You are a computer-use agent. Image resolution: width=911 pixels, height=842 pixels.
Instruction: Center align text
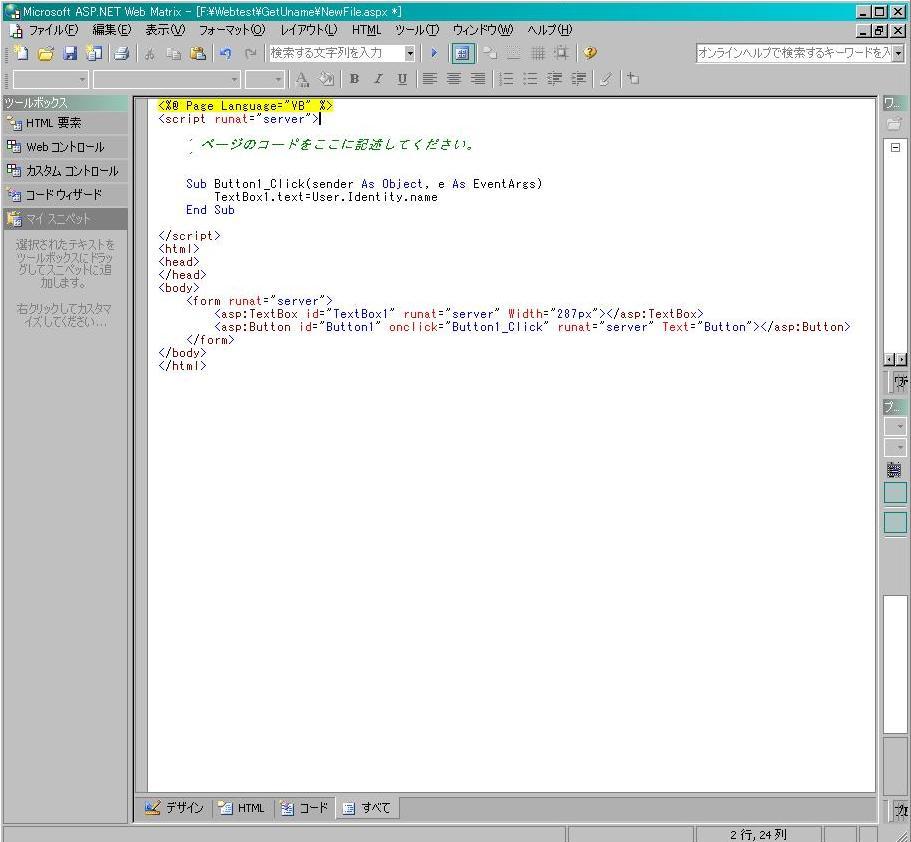tap(454, 79)
